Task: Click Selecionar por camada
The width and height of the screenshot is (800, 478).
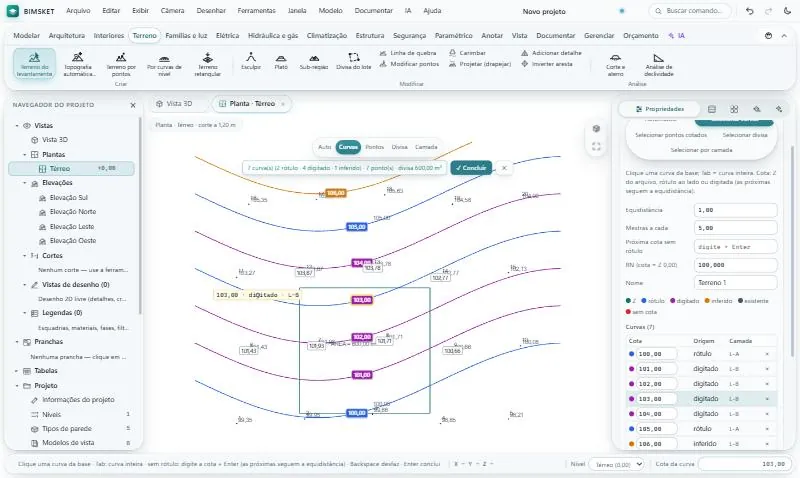Action: coord(701,150)
